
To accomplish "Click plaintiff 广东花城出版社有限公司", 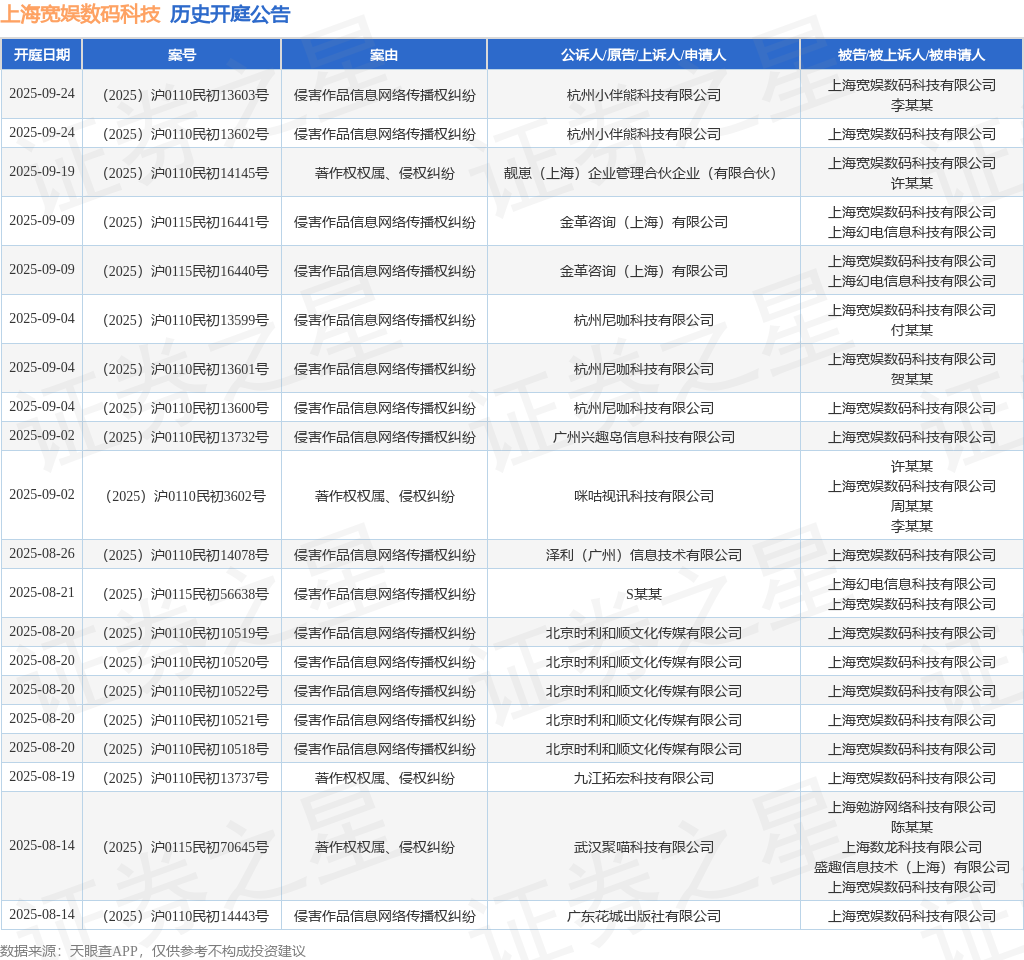I will click(643, 916).
